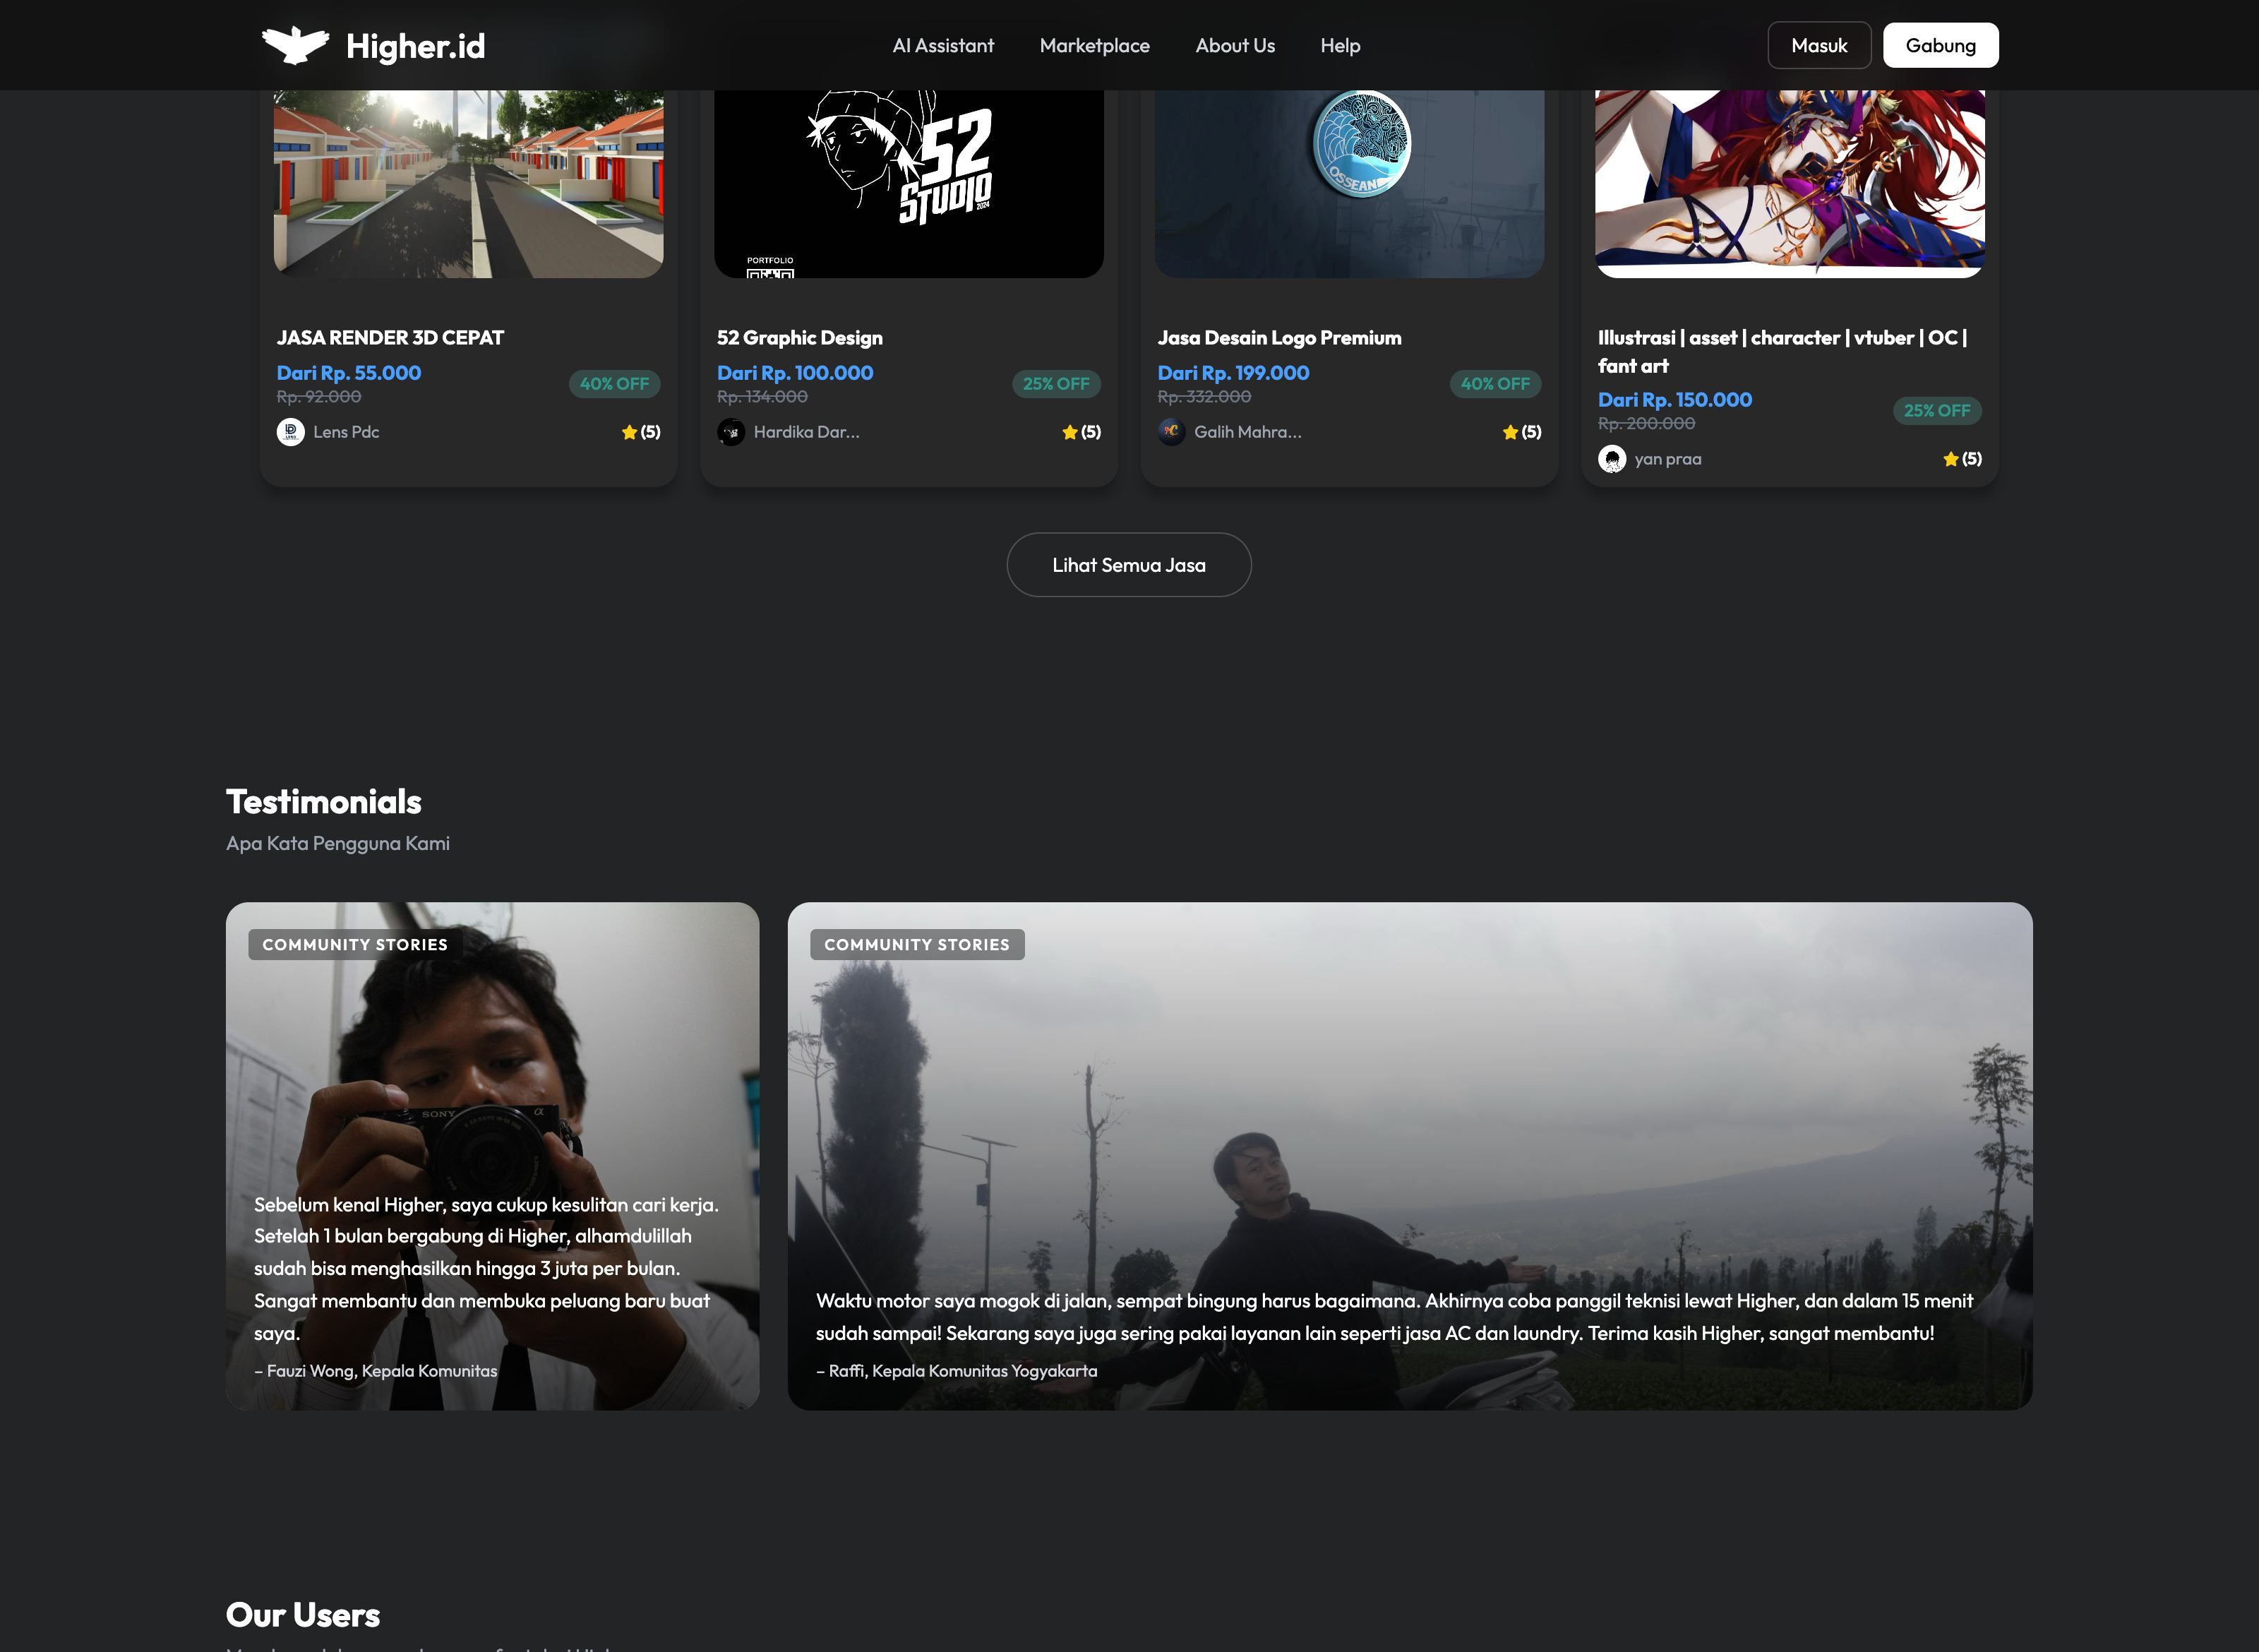Click the Community Stories tag on Fauzi Wong card
The image size is (2259, 1652).
click(x=355, y=945)
